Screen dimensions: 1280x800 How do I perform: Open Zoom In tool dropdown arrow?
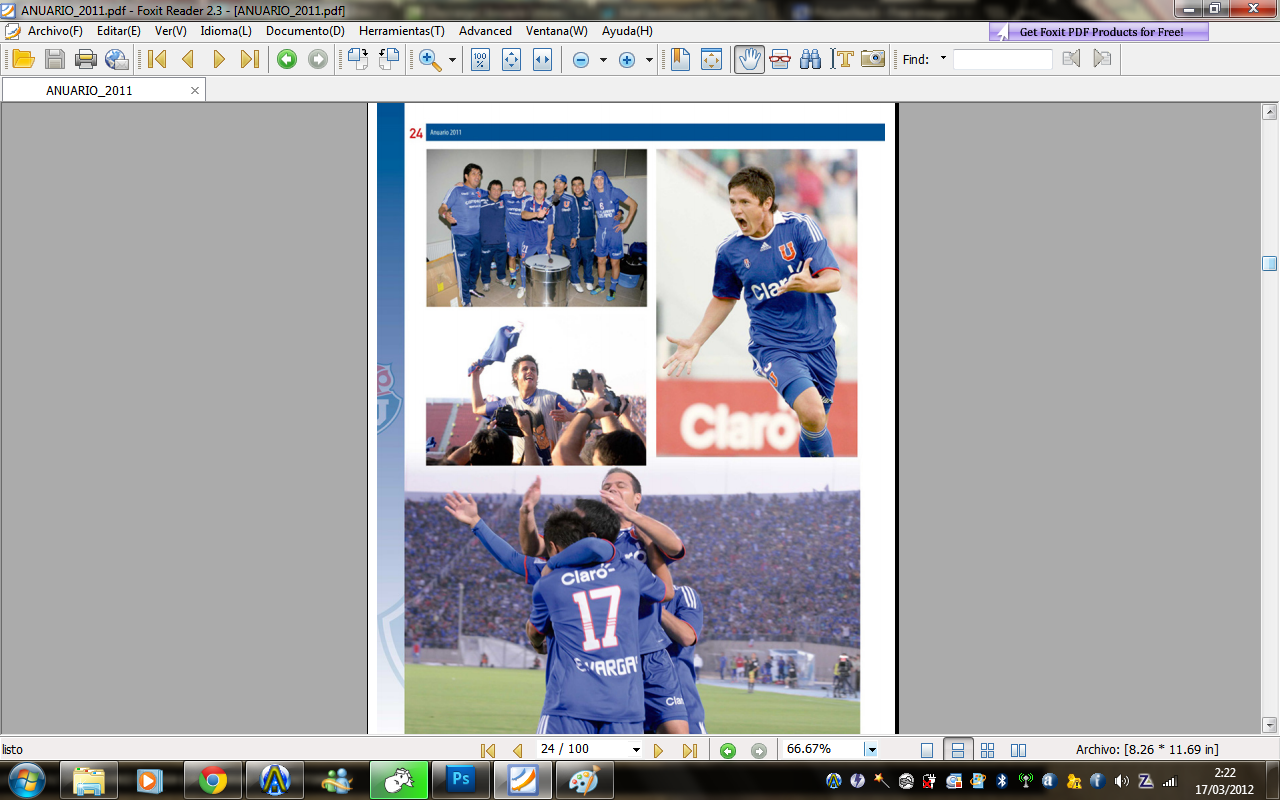(452, 60)
